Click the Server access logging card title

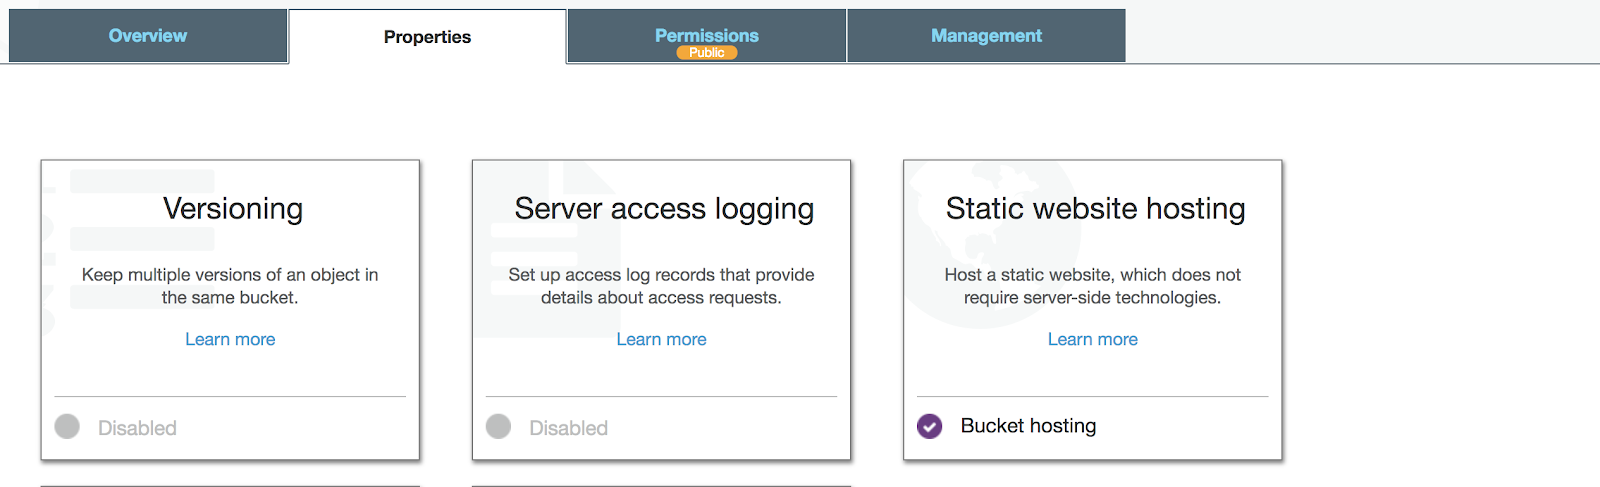664,208
